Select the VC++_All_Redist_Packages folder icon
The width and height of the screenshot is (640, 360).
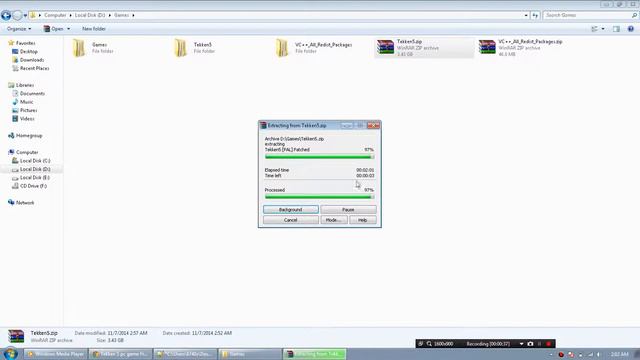click(x=282, y=48)
